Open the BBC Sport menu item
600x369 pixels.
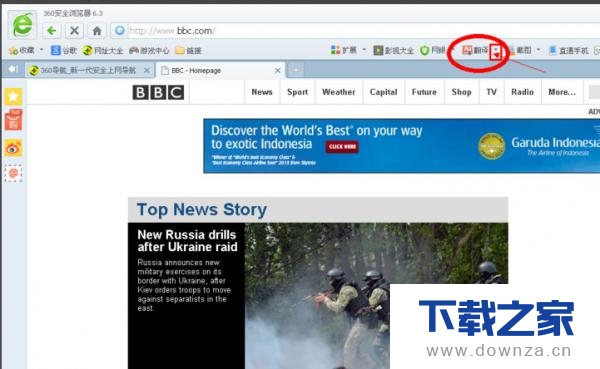(x=298, y=92)
